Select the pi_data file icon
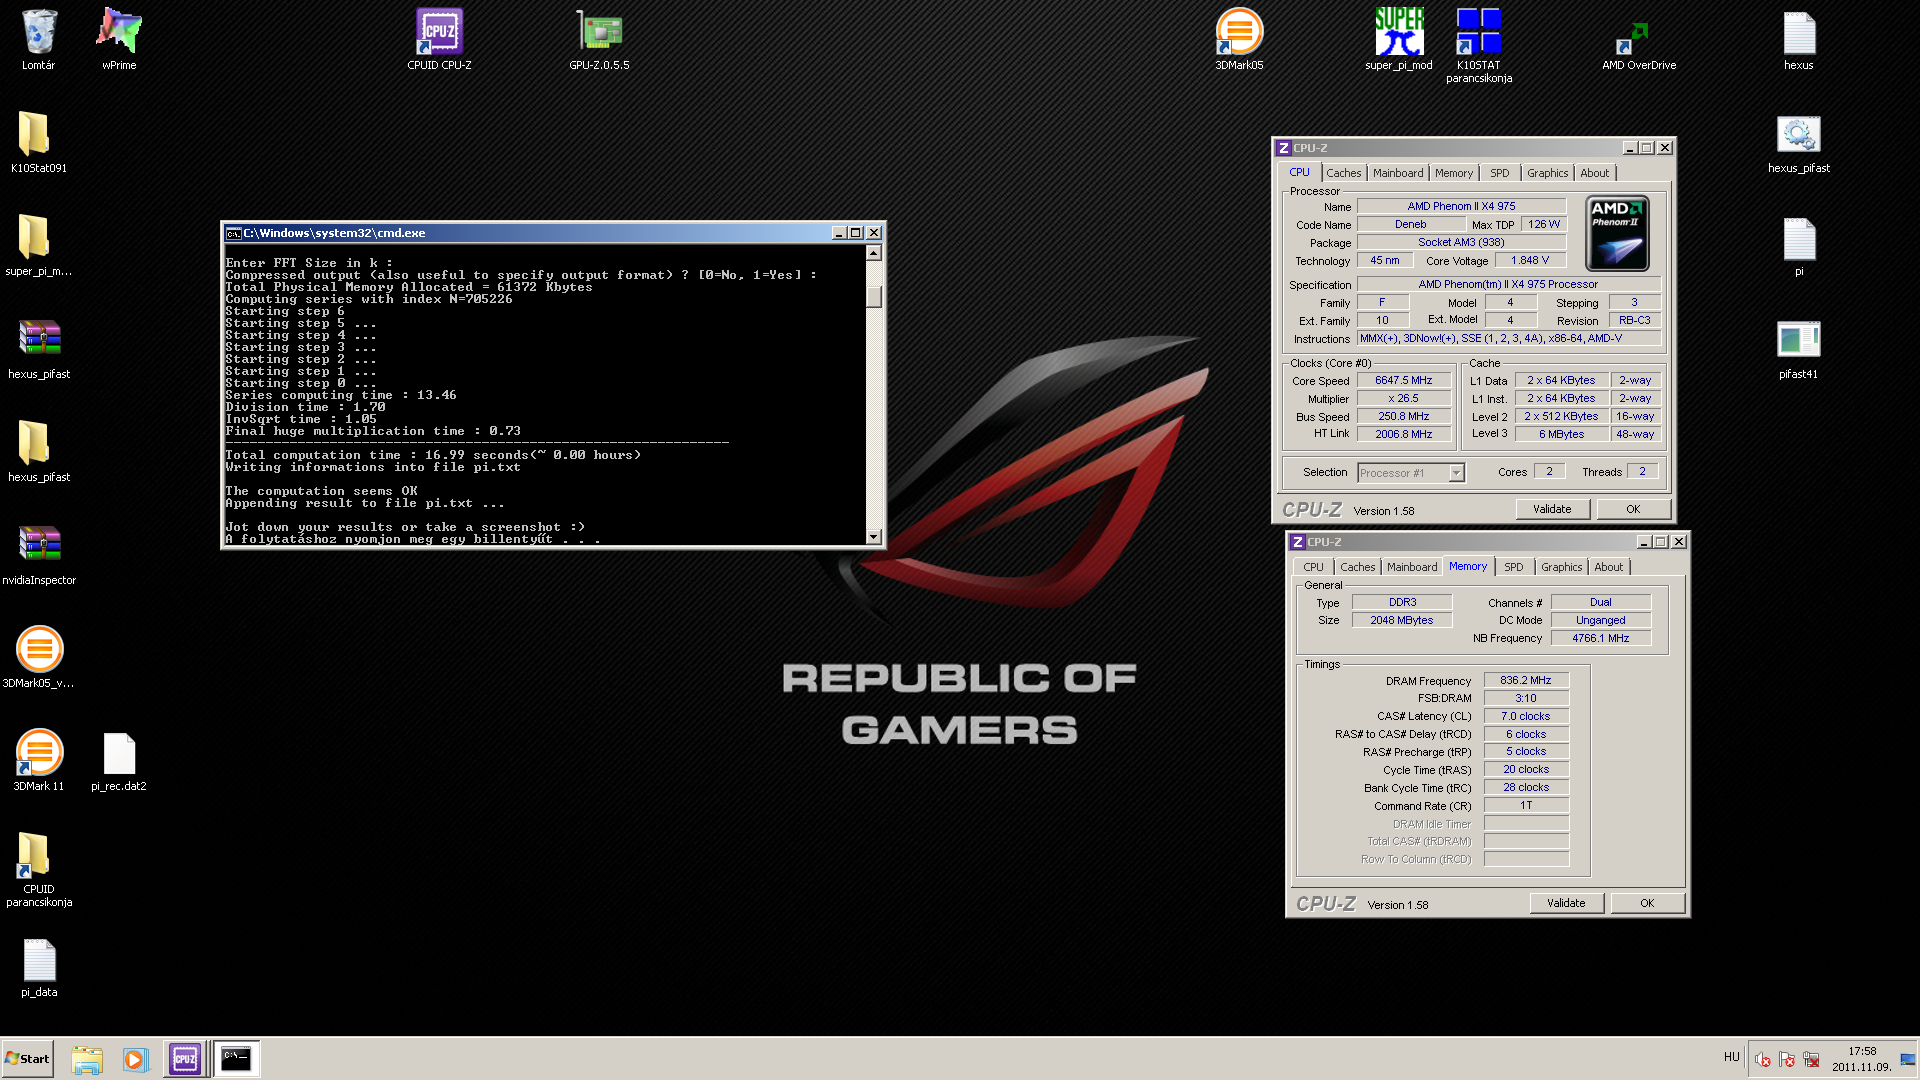Screen dimensions: 1920x1080 pyautogui.click(x=39, y=967)
